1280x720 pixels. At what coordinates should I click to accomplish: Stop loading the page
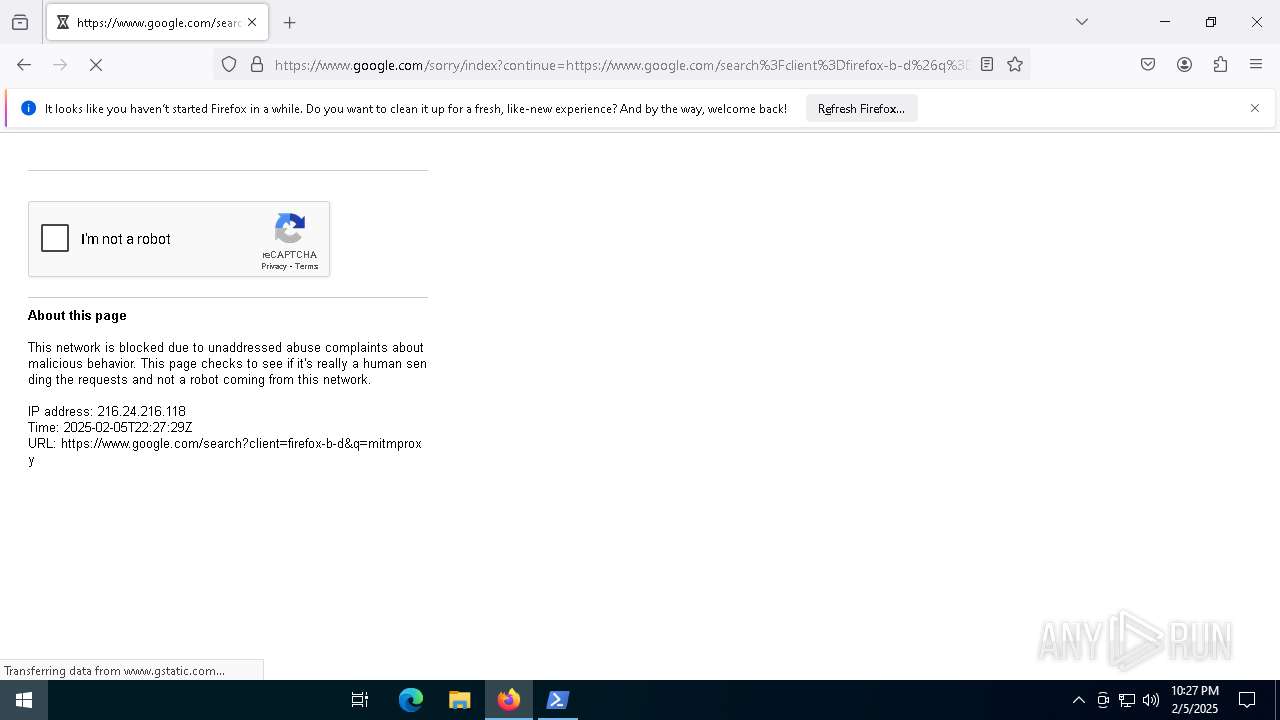tap(96, 65)
